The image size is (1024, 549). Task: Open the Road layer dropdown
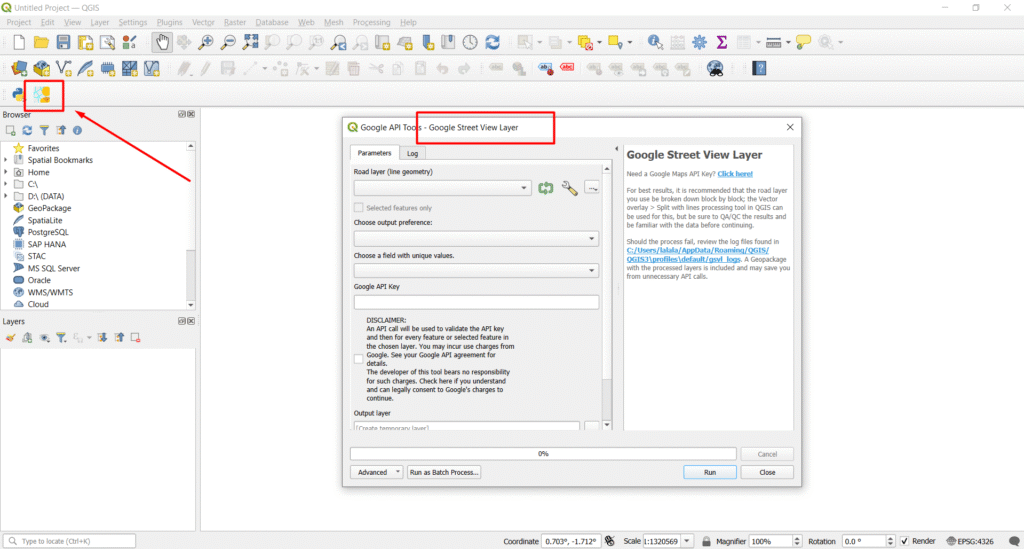(x=442, y=188)
